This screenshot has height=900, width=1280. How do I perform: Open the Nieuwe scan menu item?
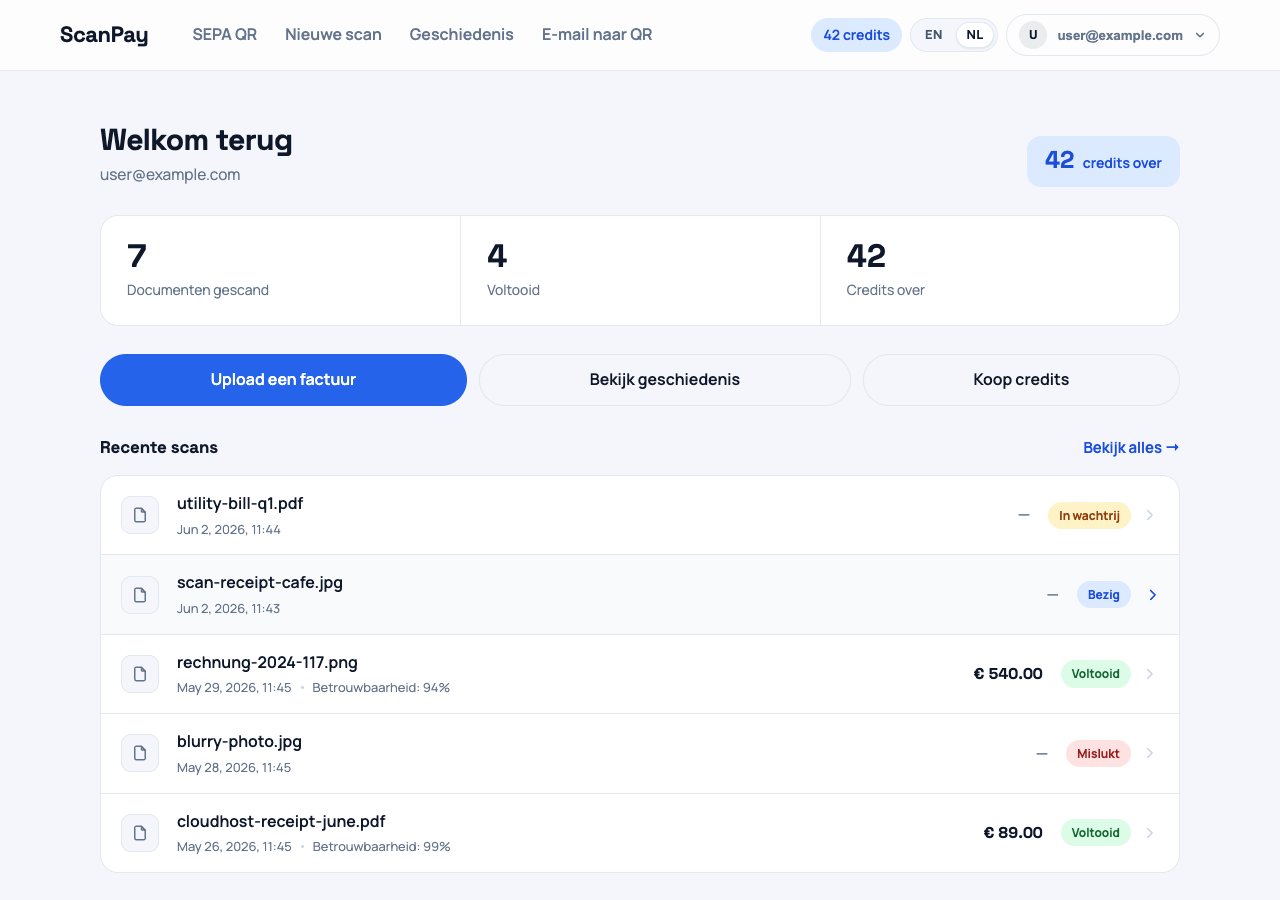tap(333, 35)
